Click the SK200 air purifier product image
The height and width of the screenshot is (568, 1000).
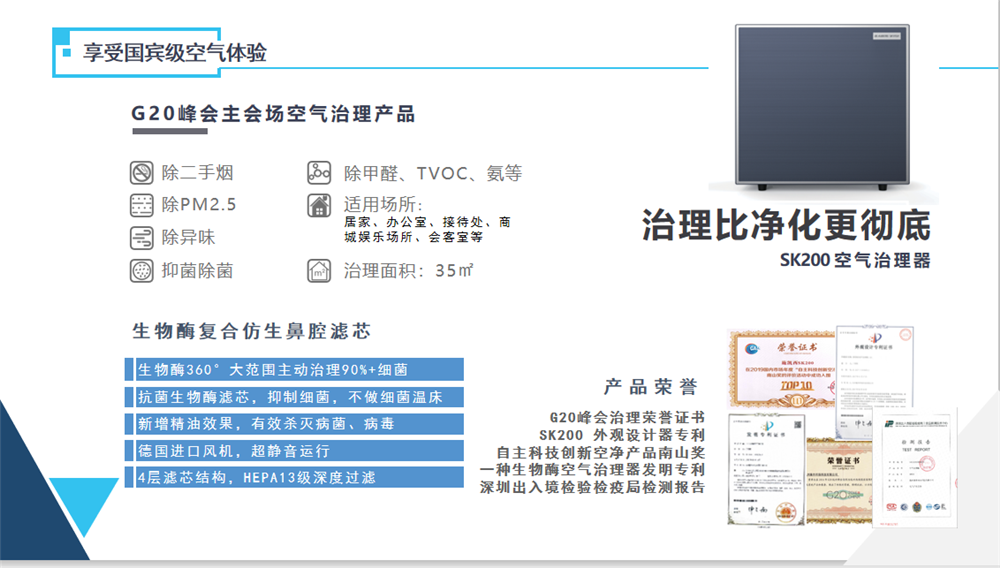point(822,107)
